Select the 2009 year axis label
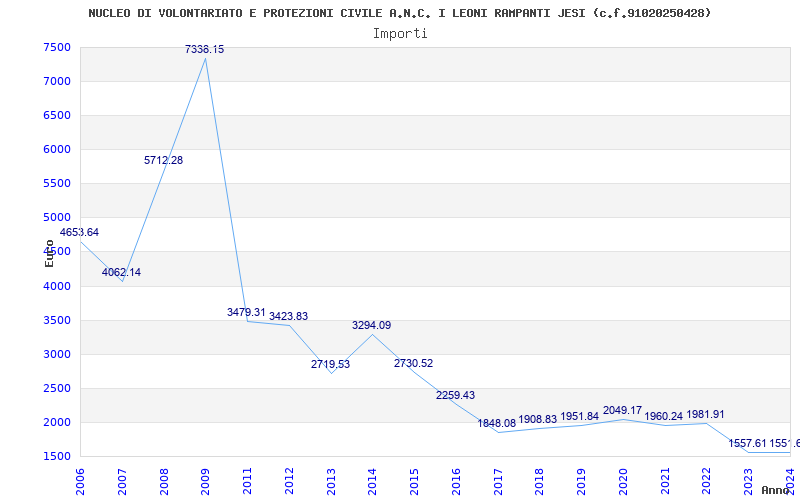The height and width of the screenshot is (500, 800). 206,482
